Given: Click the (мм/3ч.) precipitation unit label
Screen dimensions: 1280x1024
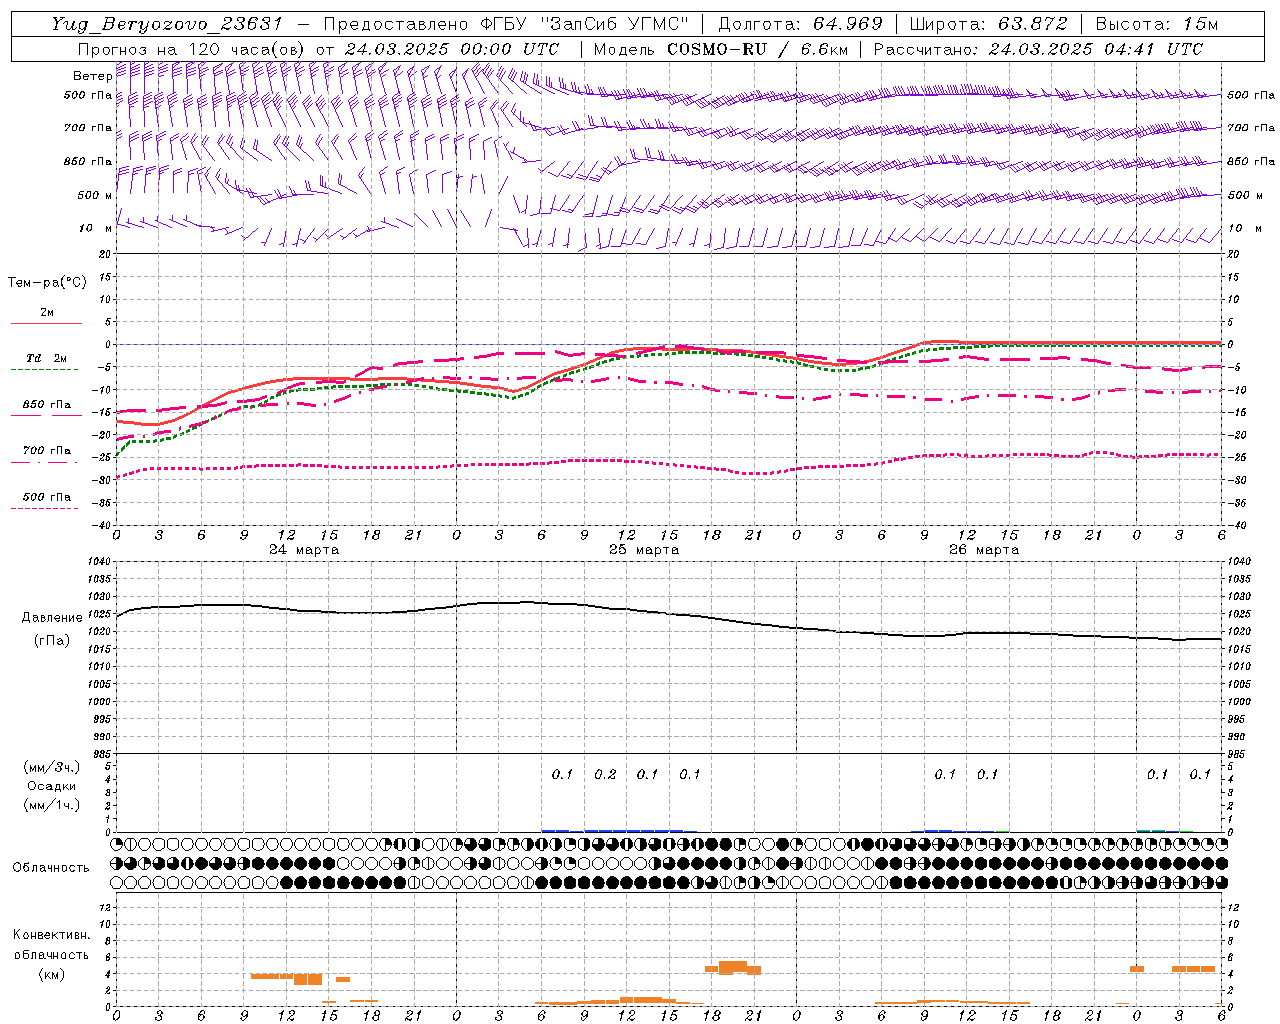Looking at the screenshot, I should pos(51,767).
